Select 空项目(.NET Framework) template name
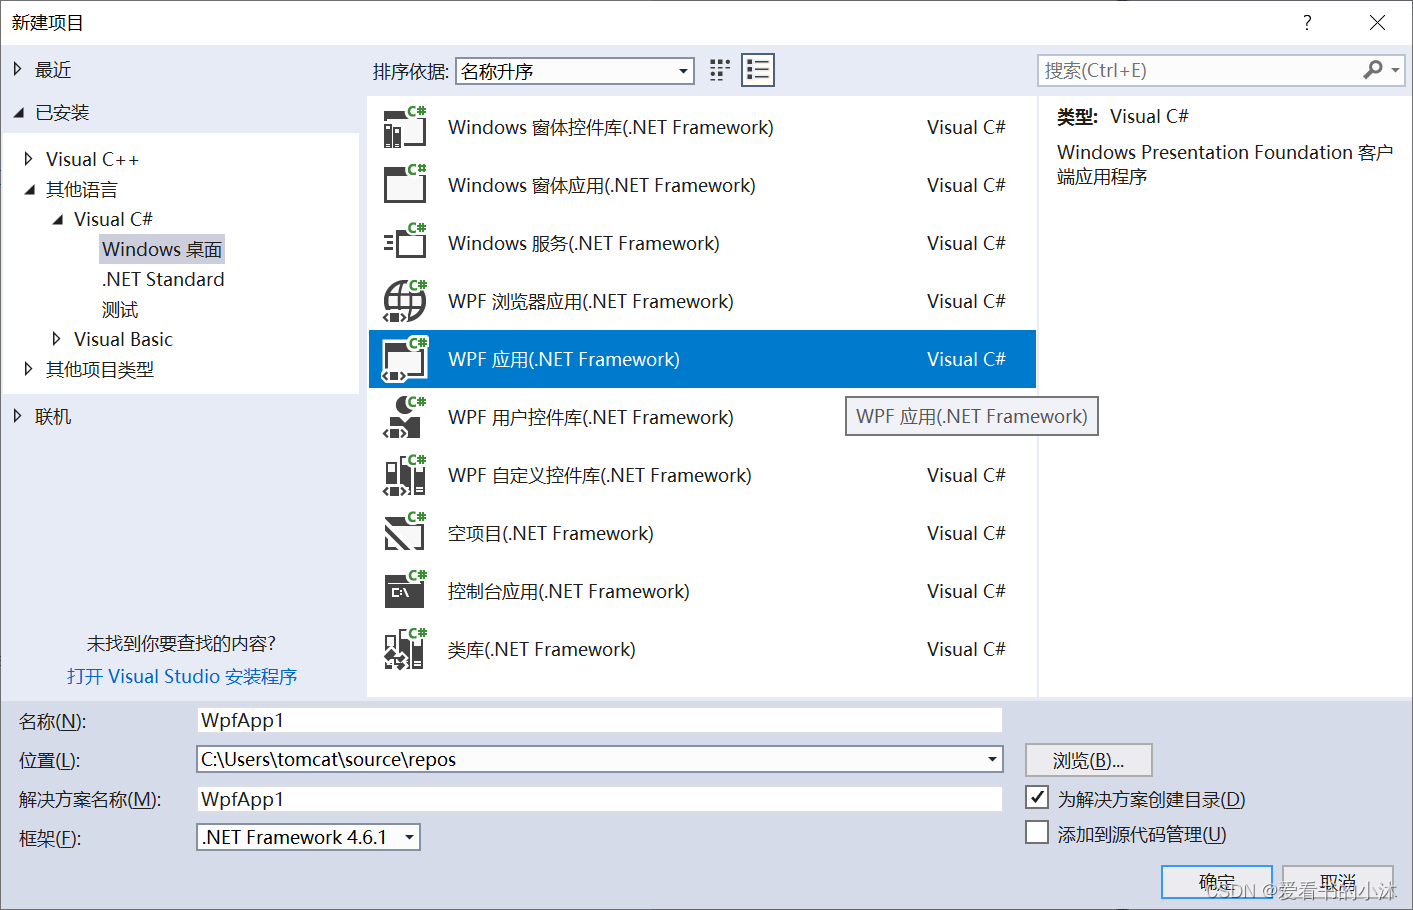Screen dimensions: 1413x910 click(x=551, y=534)
